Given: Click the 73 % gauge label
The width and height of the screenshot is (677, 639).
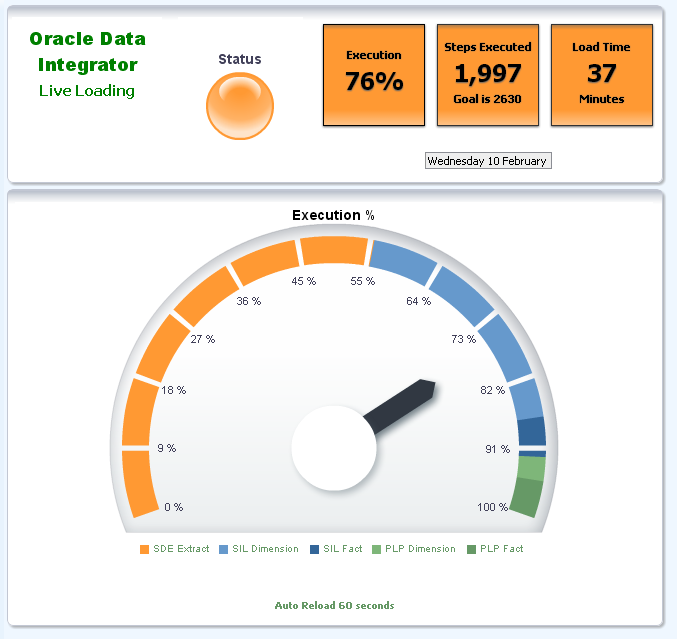Looking at the screenshot, I should click(x=464, y=339).
